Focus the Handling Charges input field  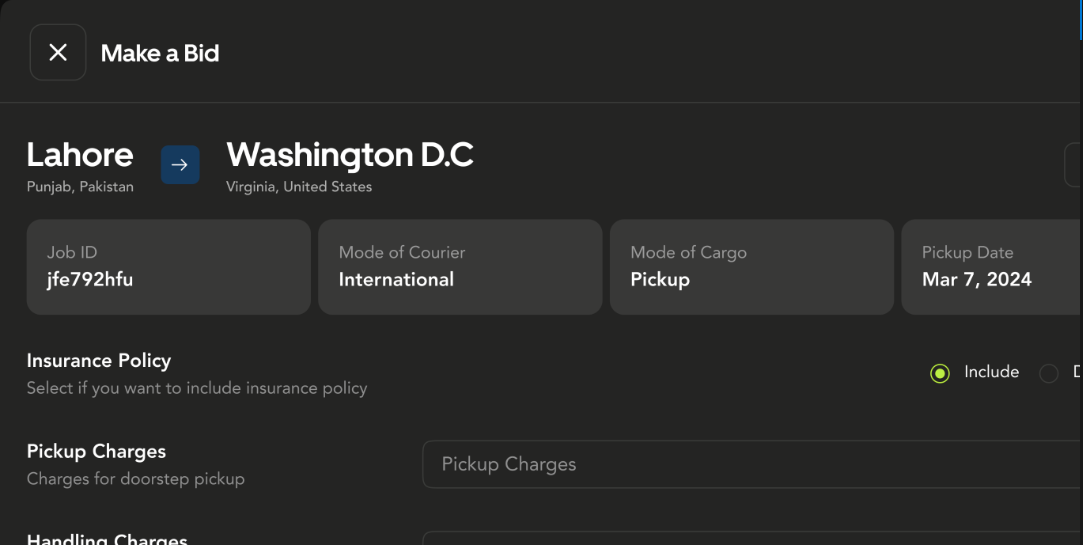click(x=750, y=538)
